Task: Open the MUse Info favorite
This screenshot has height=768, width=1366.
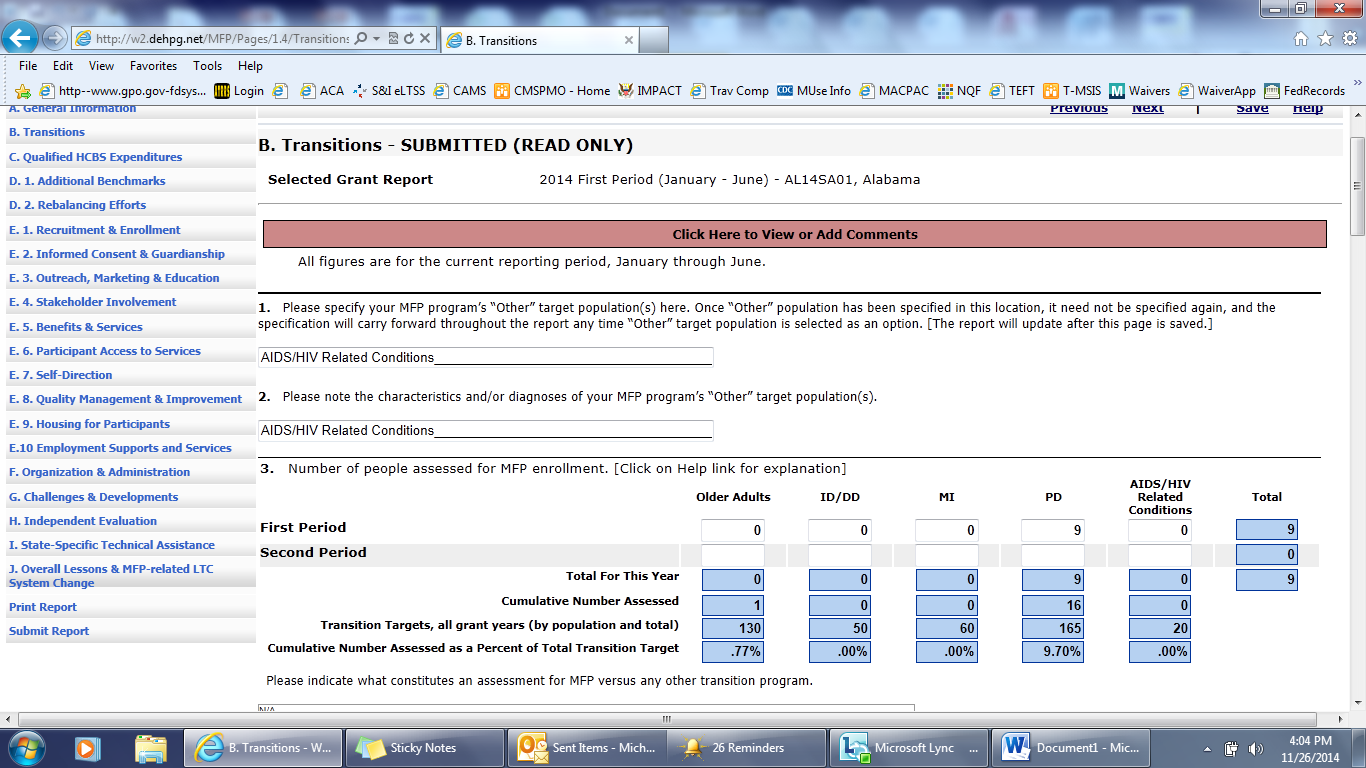Action: pos(814,91)
